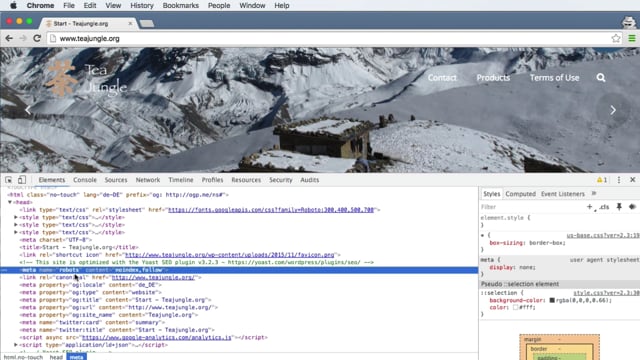
Task: Follow the favicon.png href link
Action: (x=229, y=255)
